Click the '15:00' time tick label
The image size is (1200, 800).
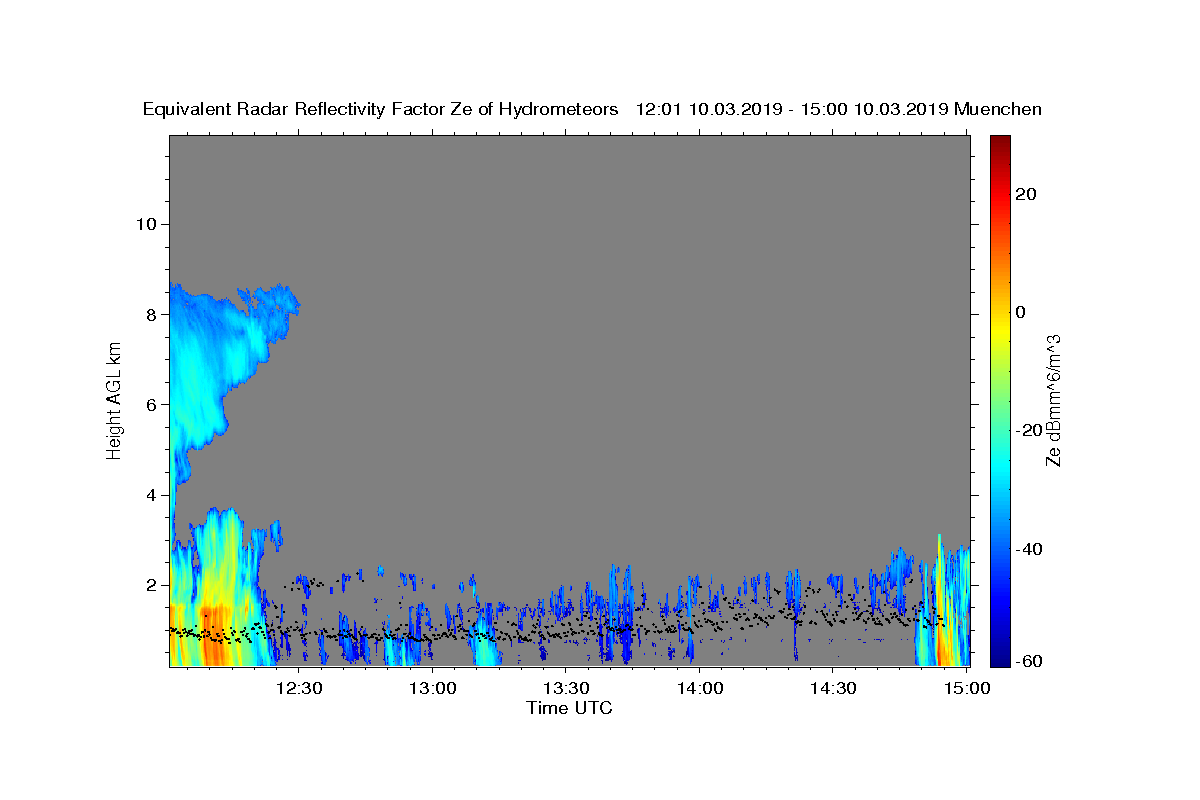coord(967,688)
